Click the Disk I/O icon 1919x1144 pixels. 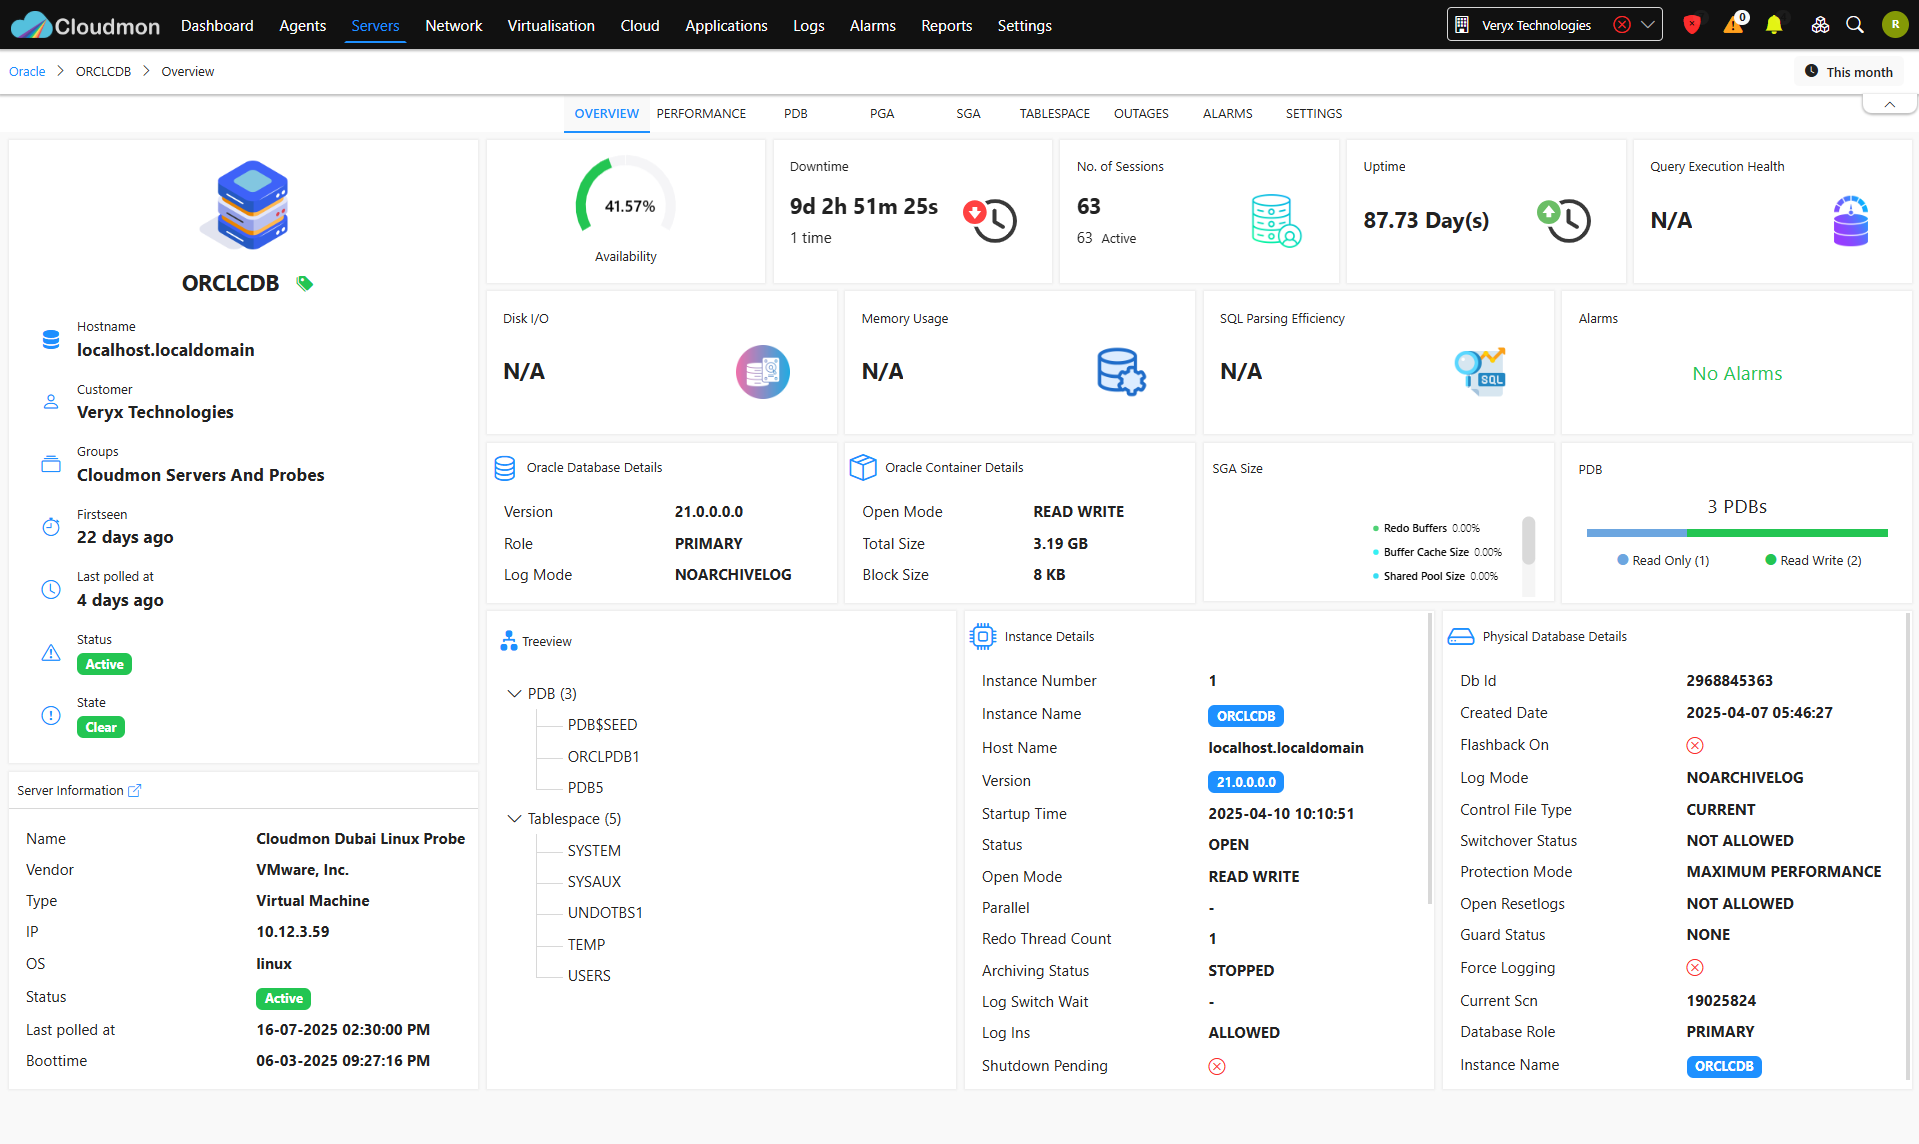pyautogui.click(x=763, y=372)
